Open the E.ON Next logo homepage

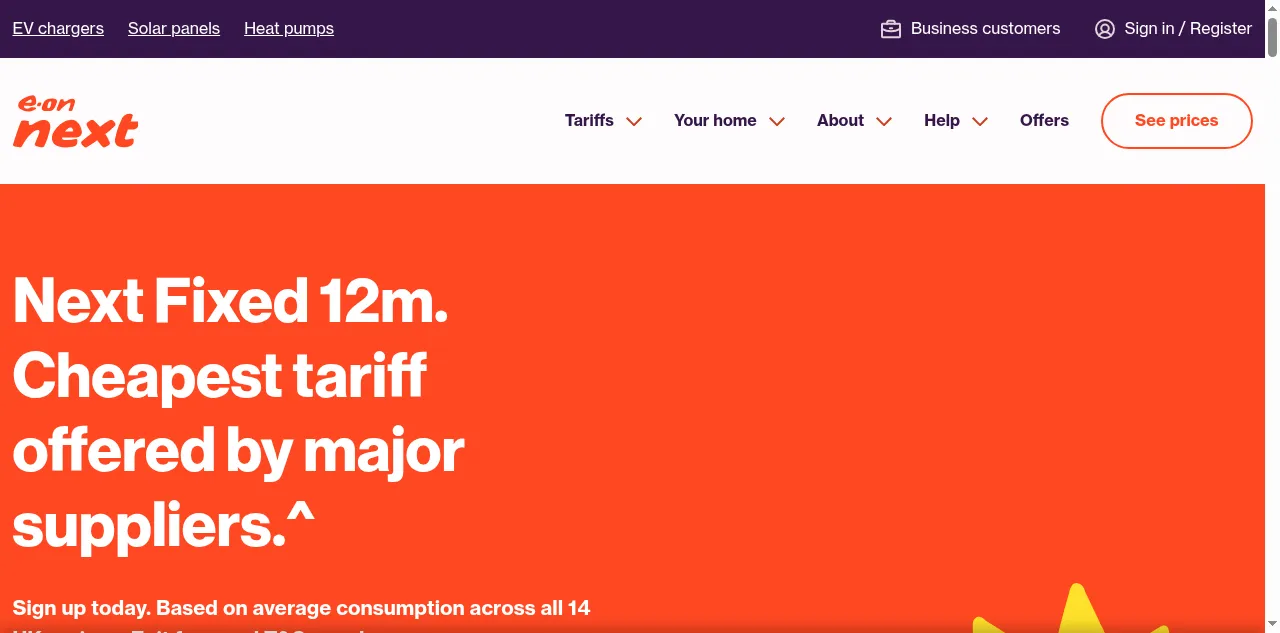[76, 121]
